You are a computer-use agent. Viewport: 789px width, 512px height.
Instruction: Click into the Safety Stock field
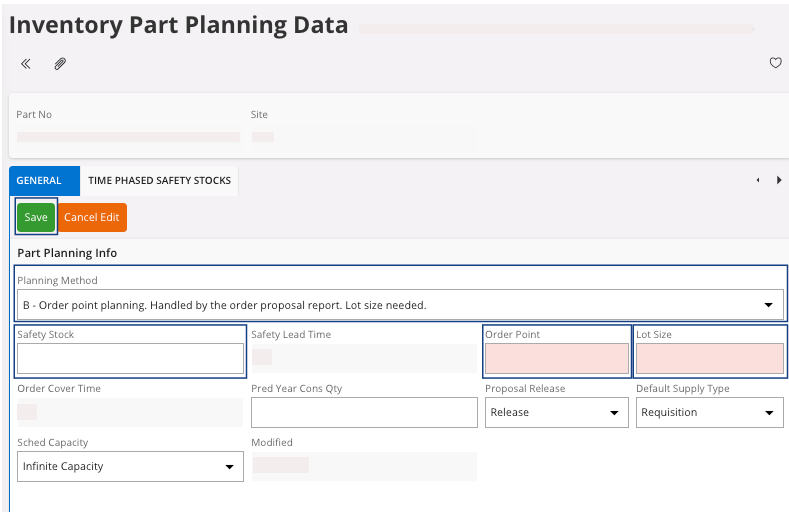point(130,358)
